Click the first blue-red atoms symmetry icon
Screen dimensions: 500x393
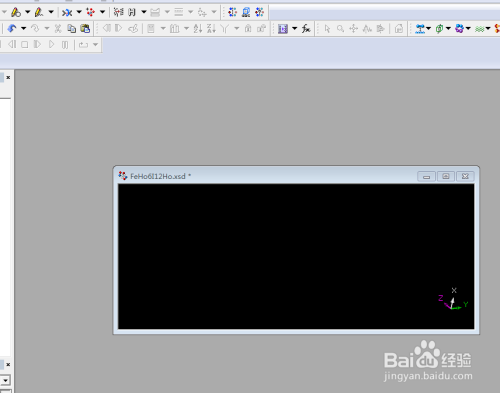coord(232,12)
